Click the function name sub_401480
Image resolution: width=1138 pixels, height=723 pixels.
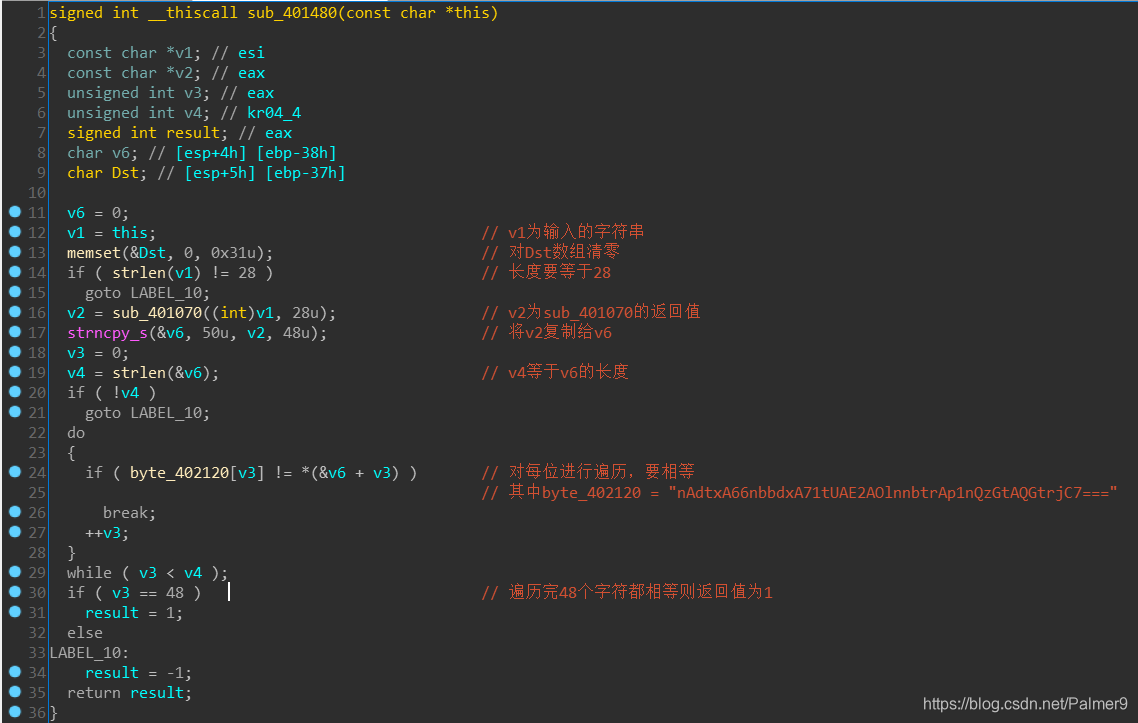(292, 13)
